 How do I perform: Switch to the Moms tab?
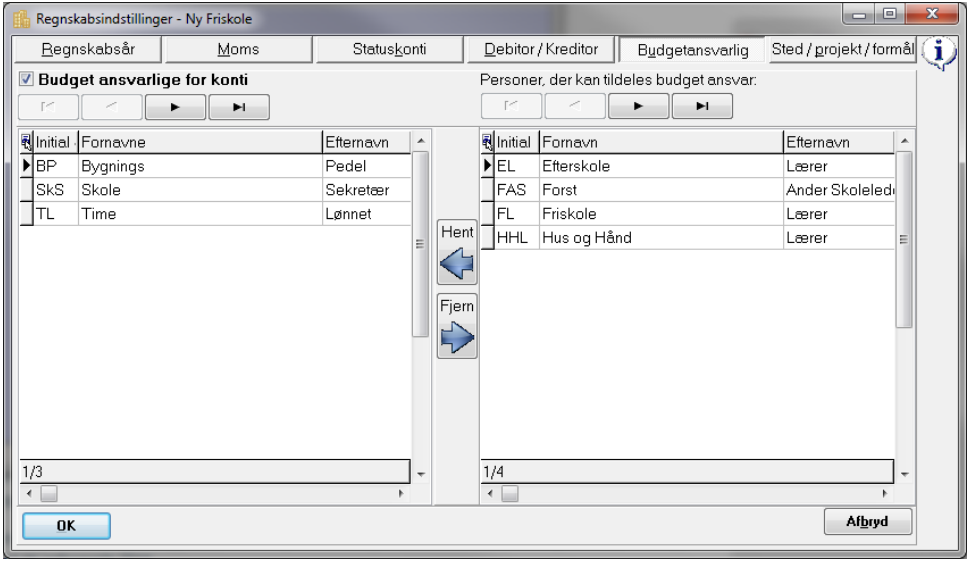238,50
